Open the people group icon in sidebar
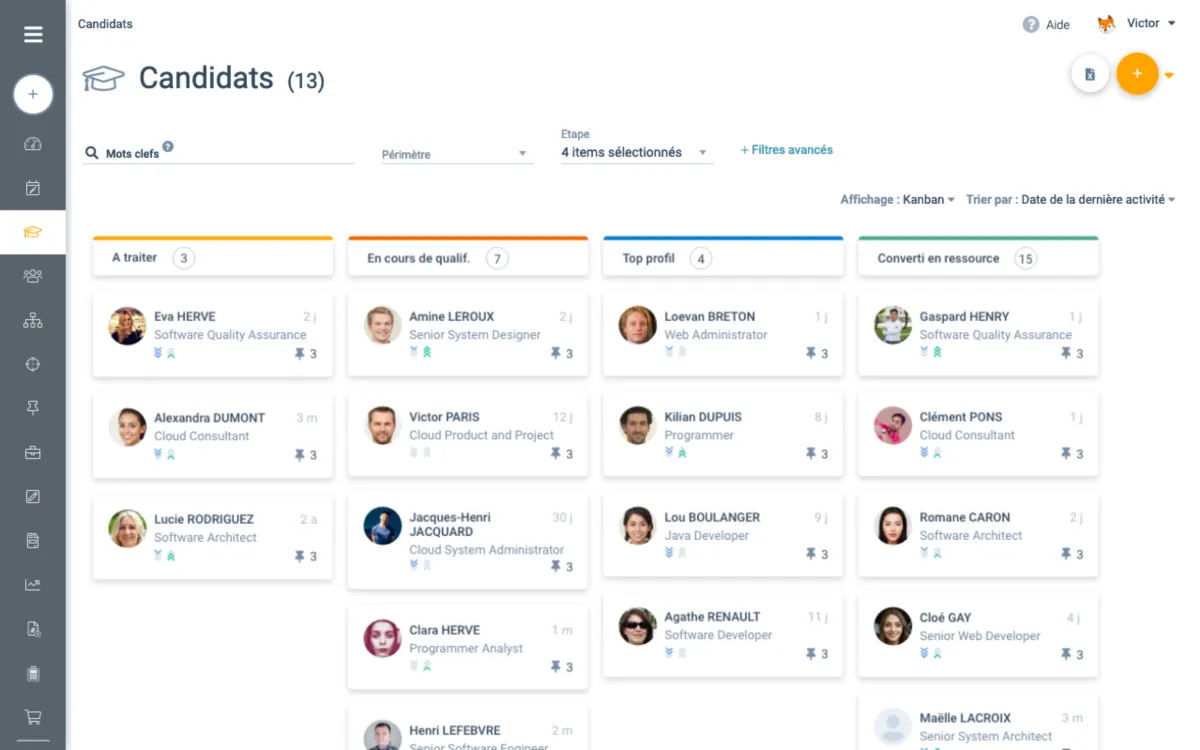 point(33,276)
